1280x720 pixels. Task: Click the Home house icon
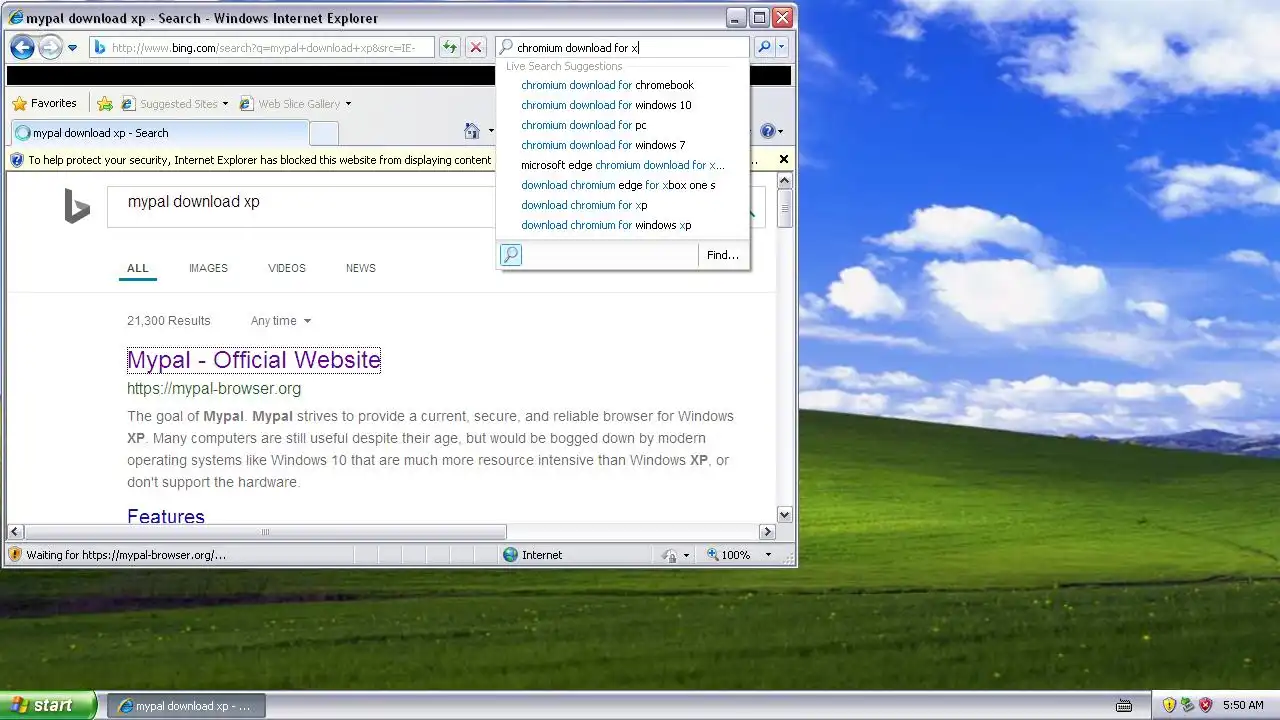472,131
